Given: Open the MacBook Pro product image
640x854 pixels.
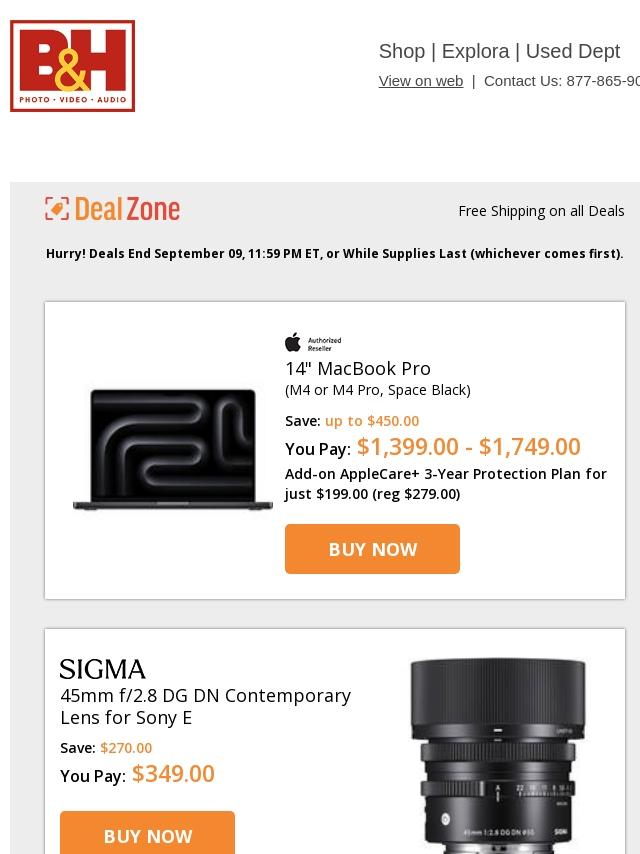Looking at the screenshot, I should [173, 449].
